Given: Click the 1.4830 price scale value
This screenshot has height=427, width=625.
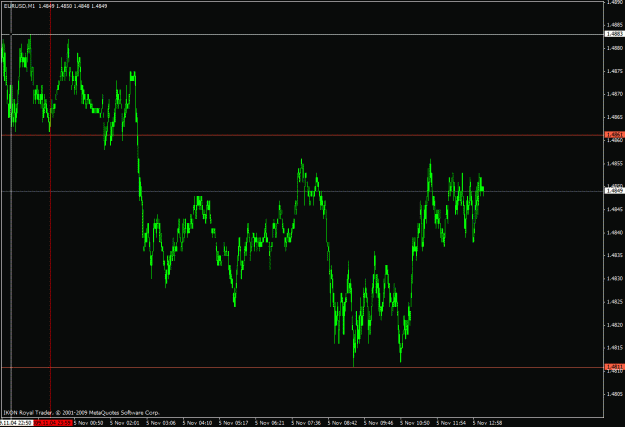Looking at the screenshot, I should coord(615,279).
